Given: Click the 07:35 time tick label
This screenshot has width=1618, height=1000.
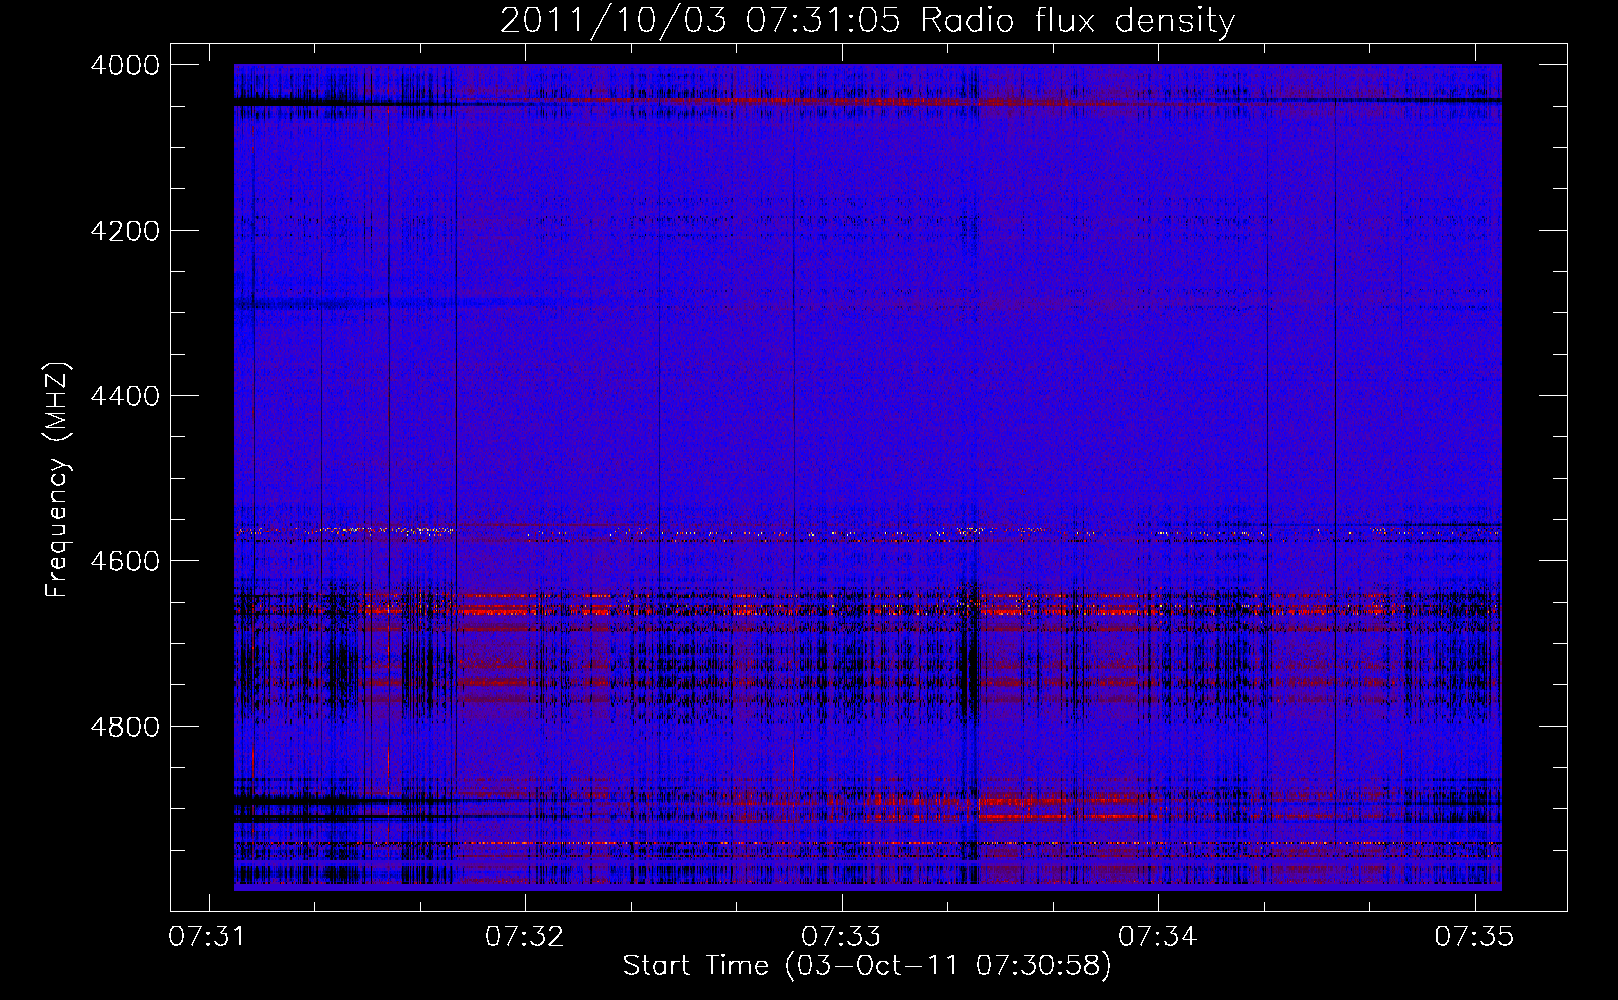Looking at the screenshot, I should [x=1474, y=936].
